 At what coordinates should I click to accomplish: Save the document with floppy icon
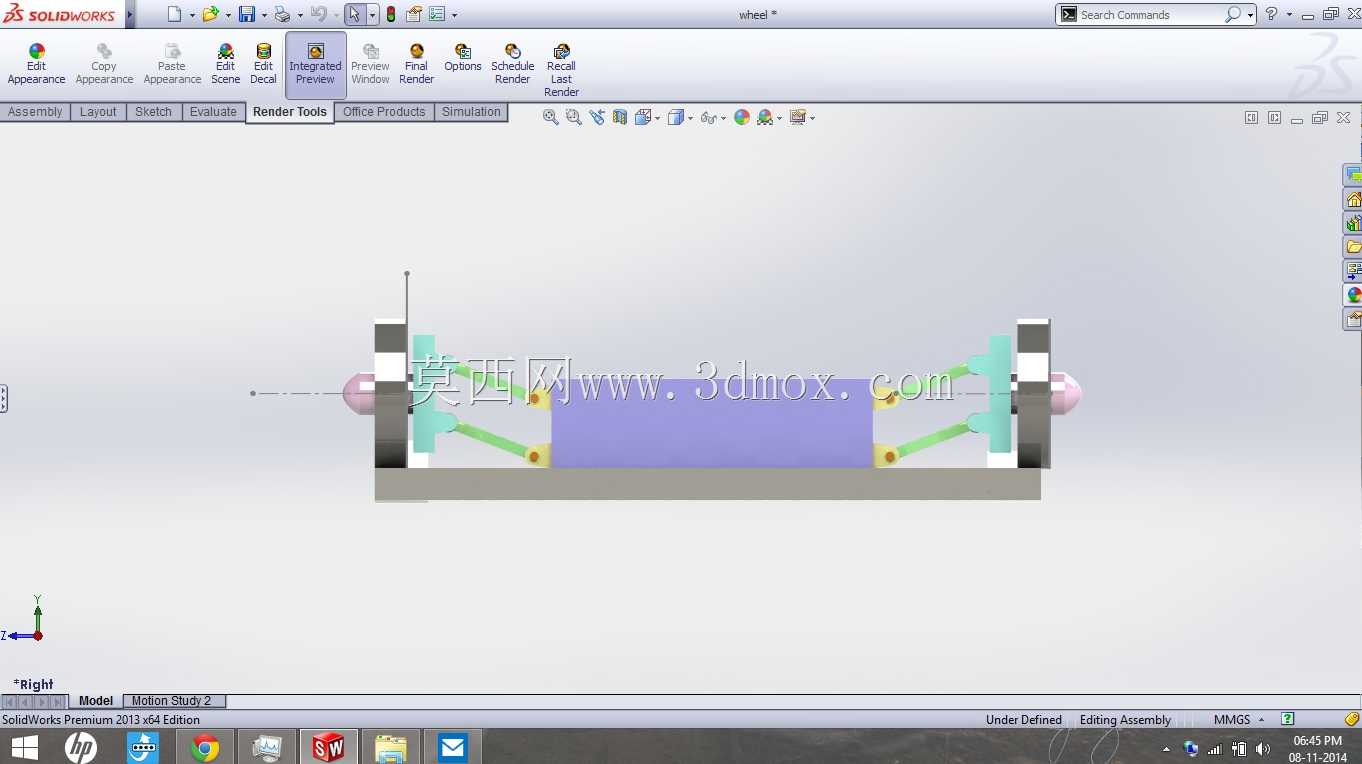click(x=246, y=14)
